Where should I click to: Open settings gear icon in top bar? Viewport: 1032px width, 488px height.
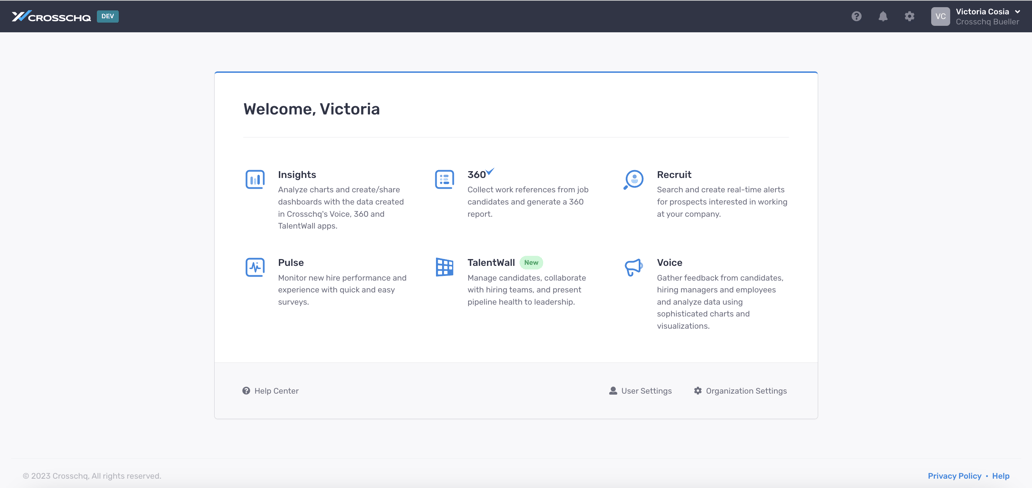(909, 16)
